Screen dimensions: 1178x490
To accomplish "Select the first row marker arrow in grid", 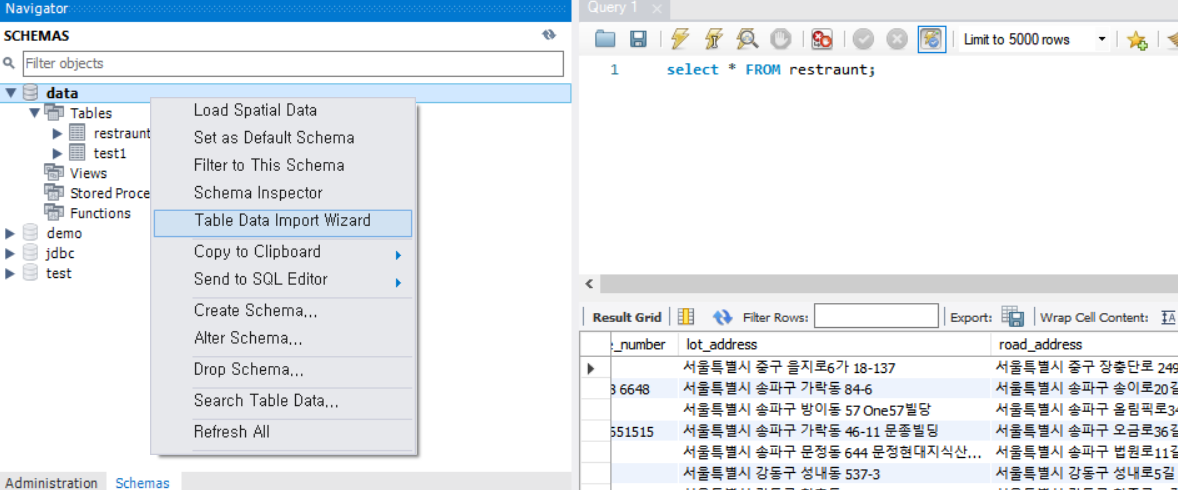I will pyautogui.click(x=591, y=368).
